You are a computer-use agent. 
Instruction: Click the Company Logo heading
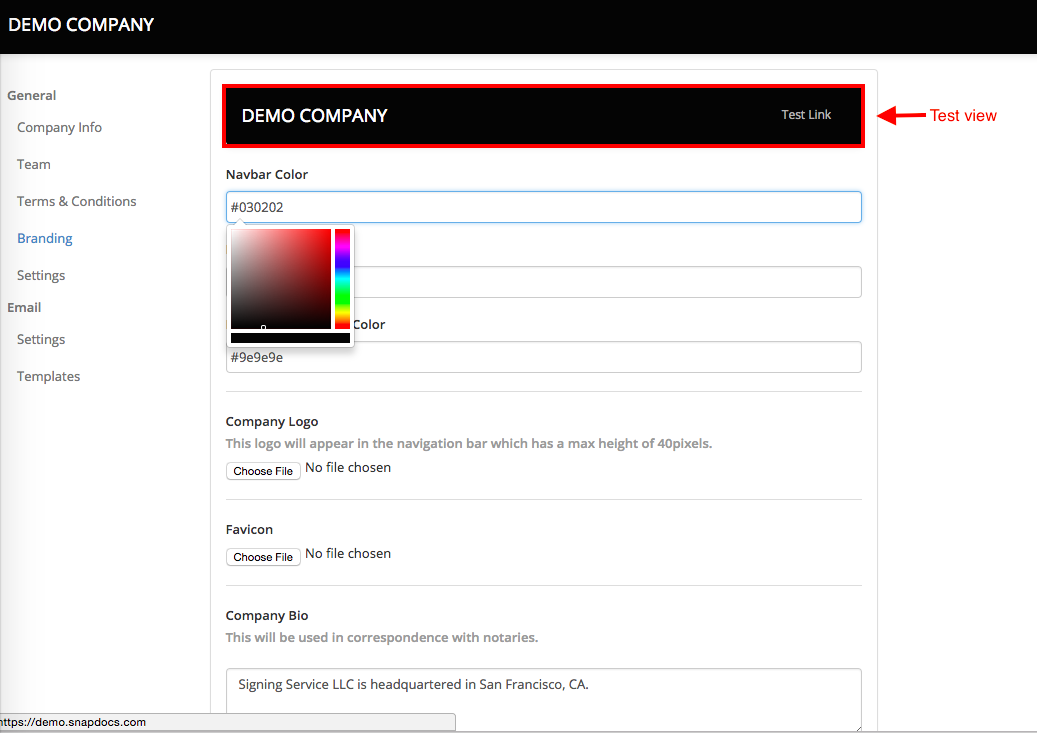272,421
